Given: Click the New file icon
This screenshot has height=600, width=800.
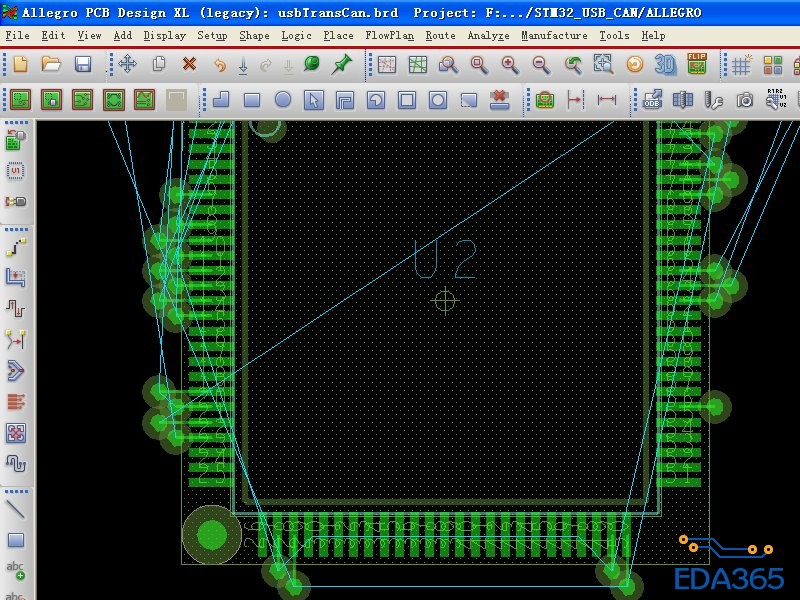Looking at the screenshot, I should coord(20,64).
